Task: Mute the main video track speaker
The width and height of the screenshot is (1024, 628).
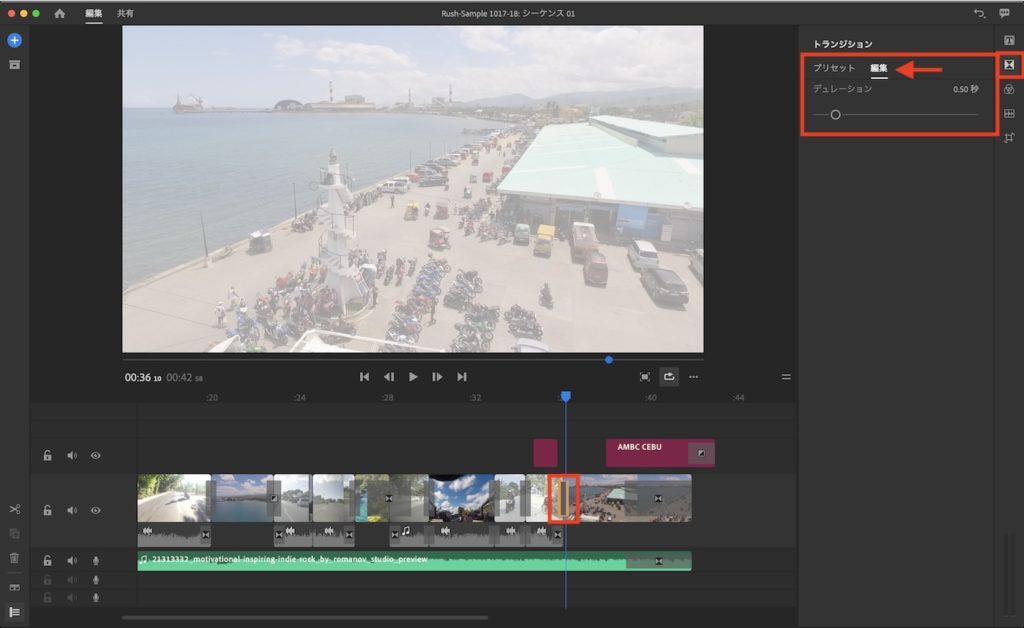Action: click(x=71, y=510)
